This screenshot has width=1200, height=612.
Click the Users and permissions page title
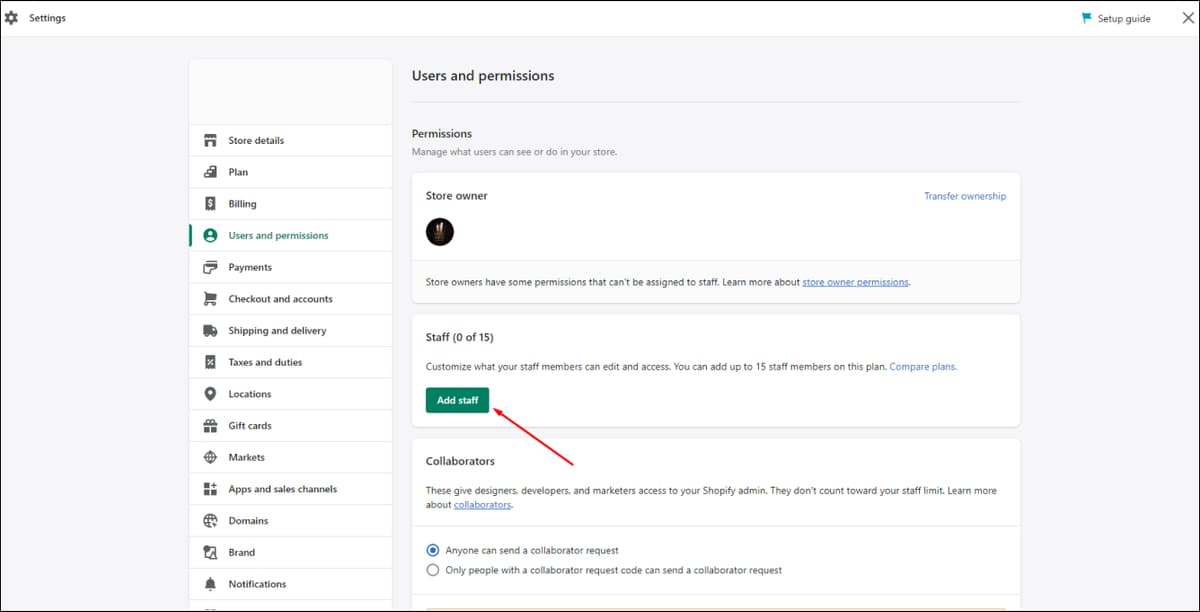tap(483, 76)
